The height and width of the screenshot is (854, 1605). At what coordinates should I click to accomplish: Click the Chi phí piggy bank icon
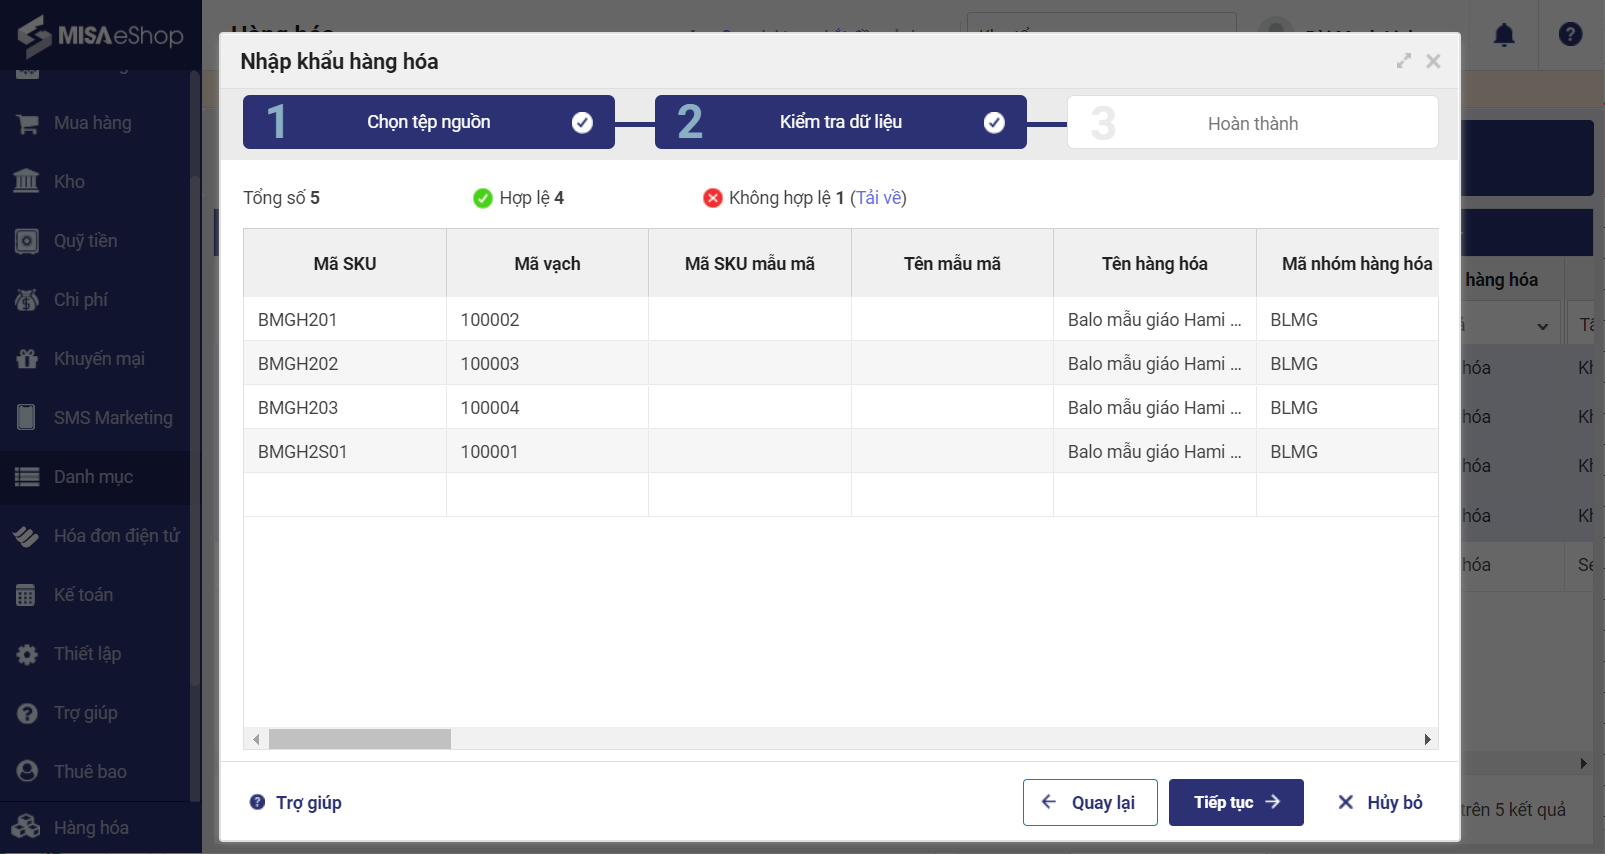pos(27,300)
